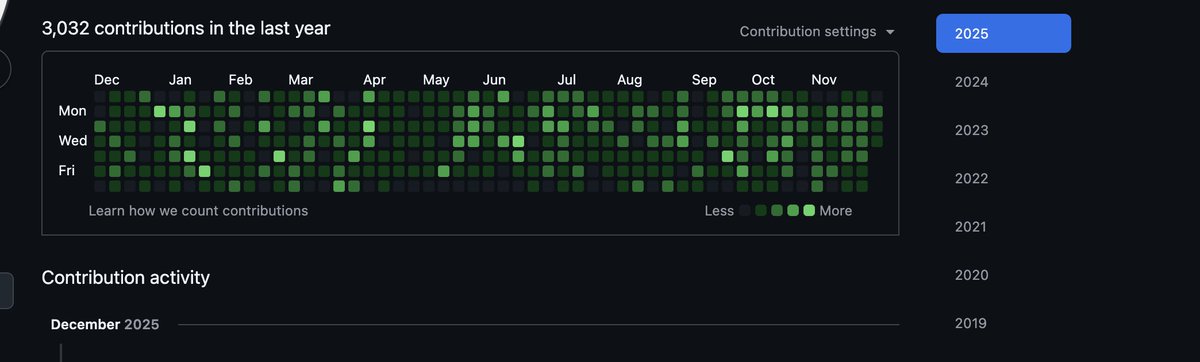The height and width of the screenshot is (362, 1200).
Task: Click the Mon row label
Action: pos(73,111)
